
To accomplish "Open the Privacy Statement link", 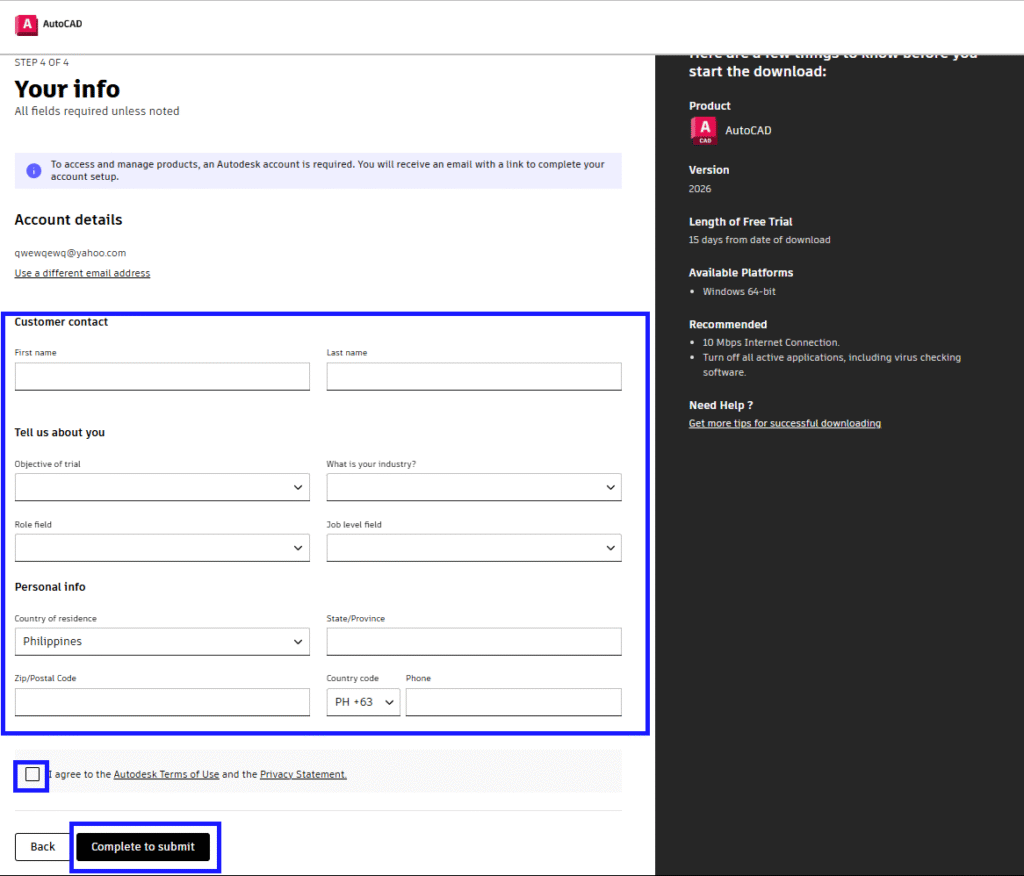I will (303, 774).
